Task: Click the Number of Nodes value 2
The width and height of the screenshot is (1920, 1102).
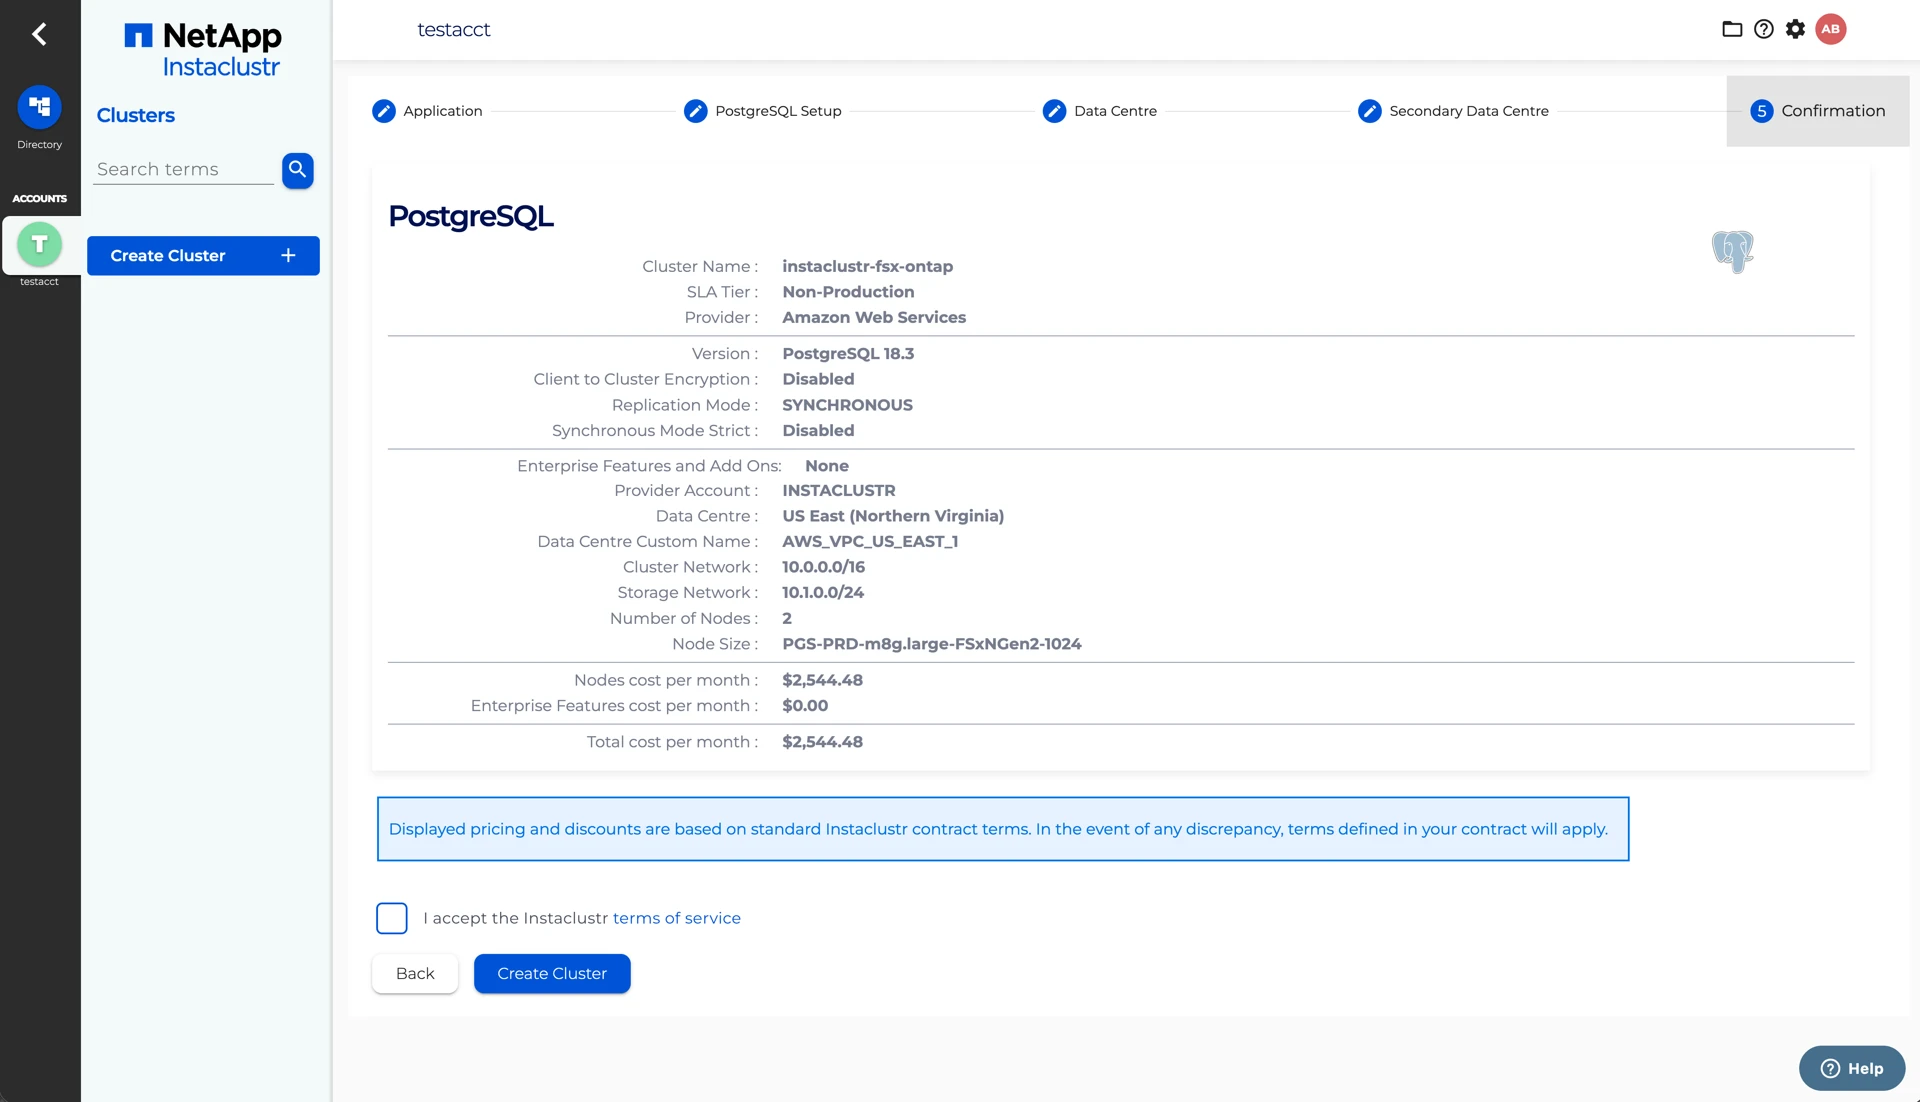Action: pyautogui.click(x=787, y=619)
